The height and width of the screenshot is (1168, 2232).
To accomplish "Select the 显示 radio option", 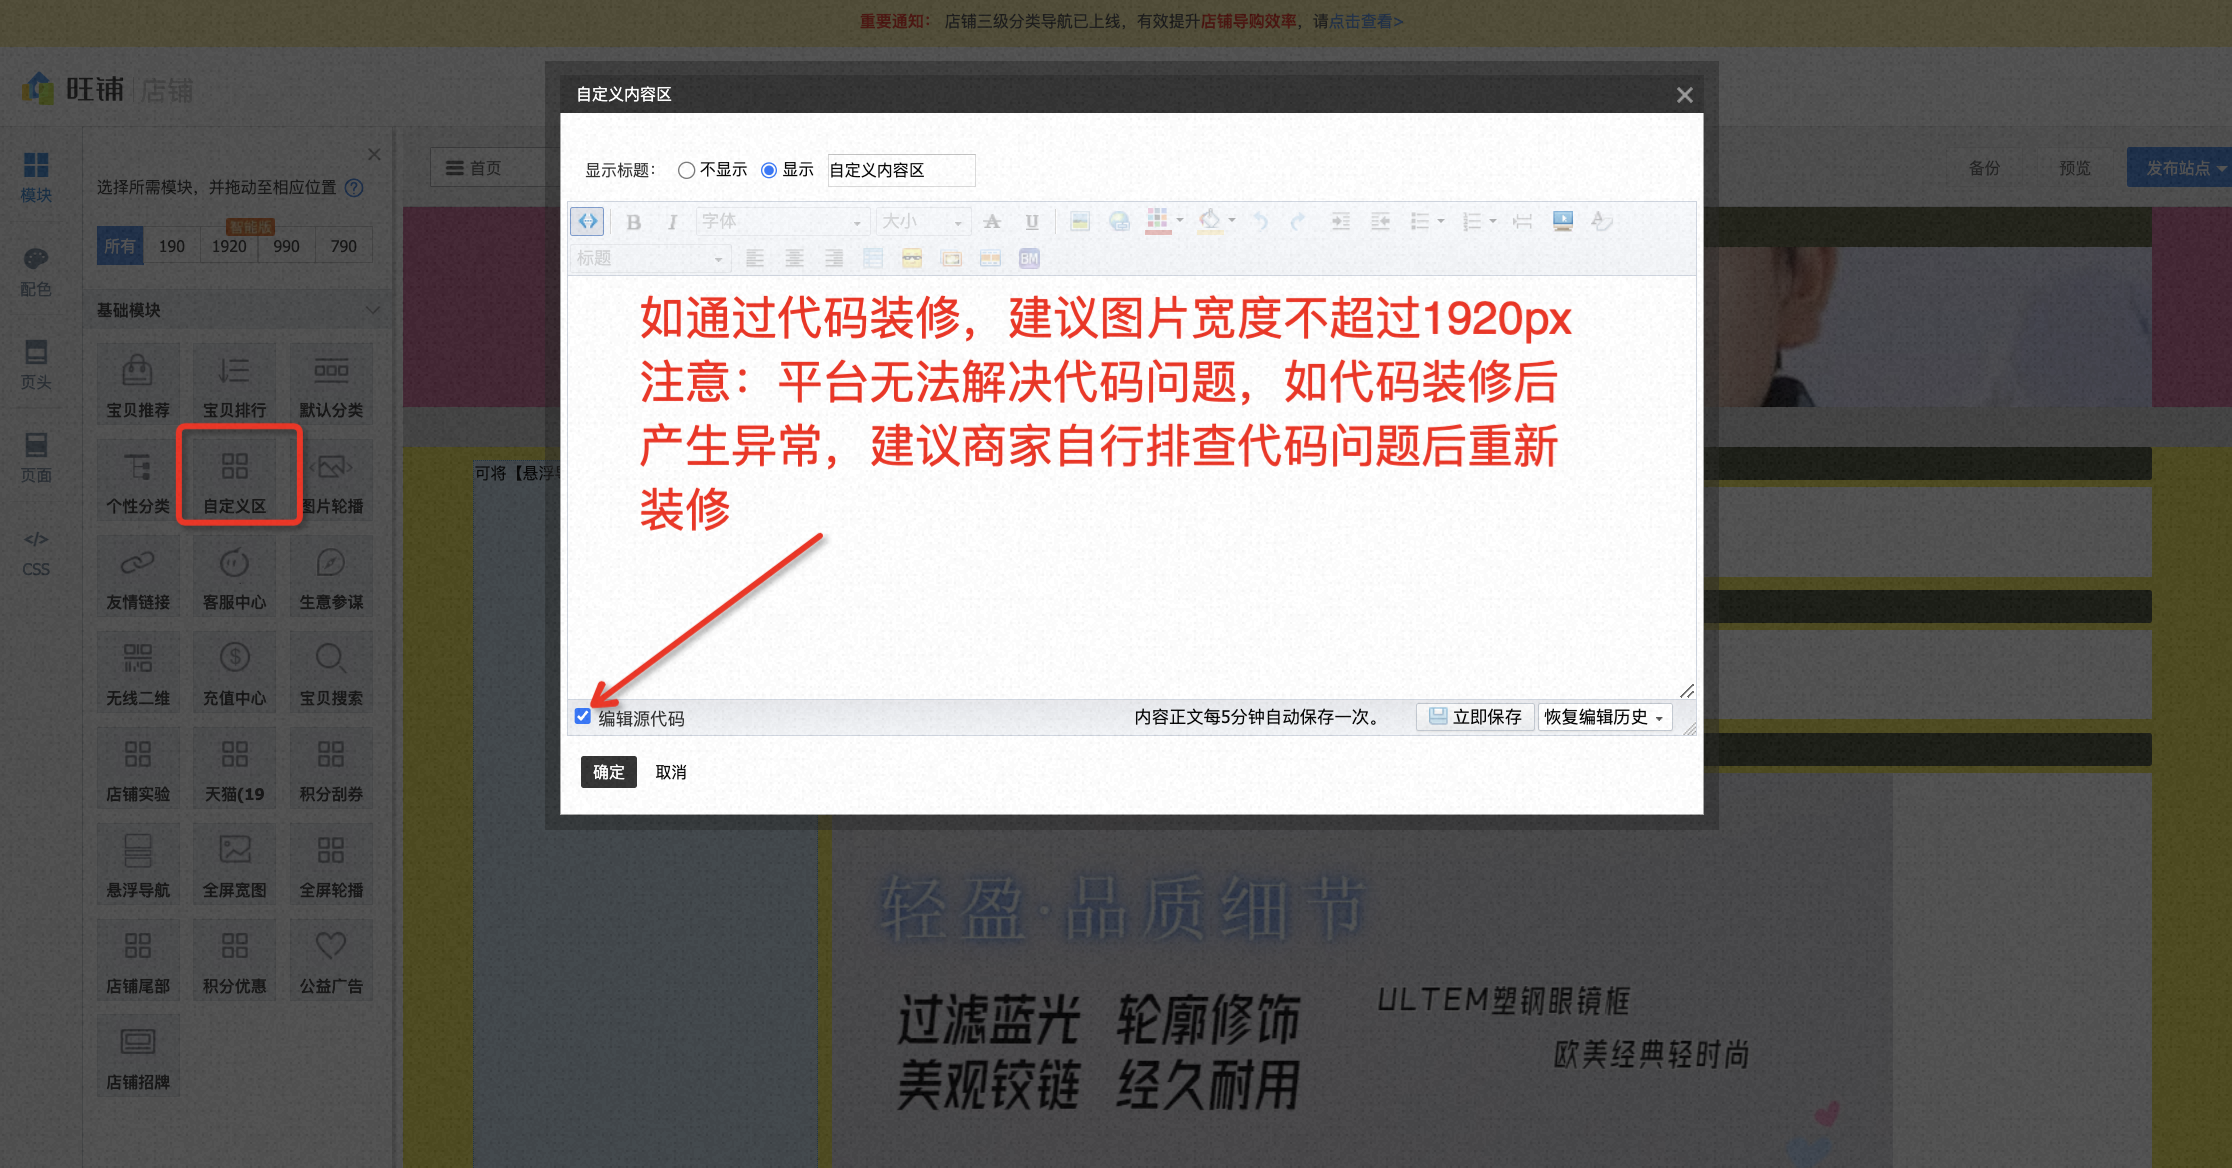I will 769,170.
